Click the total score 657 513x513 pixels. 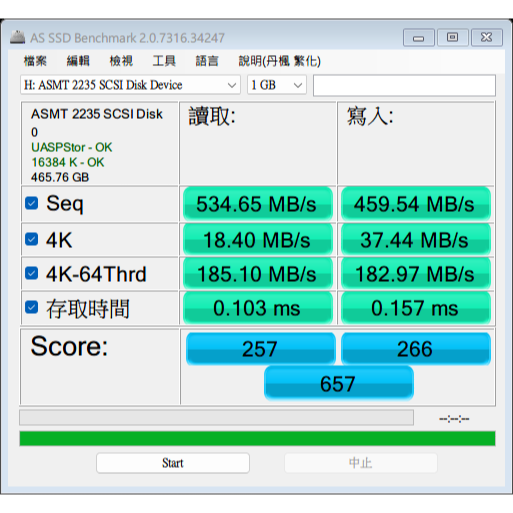pos(338,383)
